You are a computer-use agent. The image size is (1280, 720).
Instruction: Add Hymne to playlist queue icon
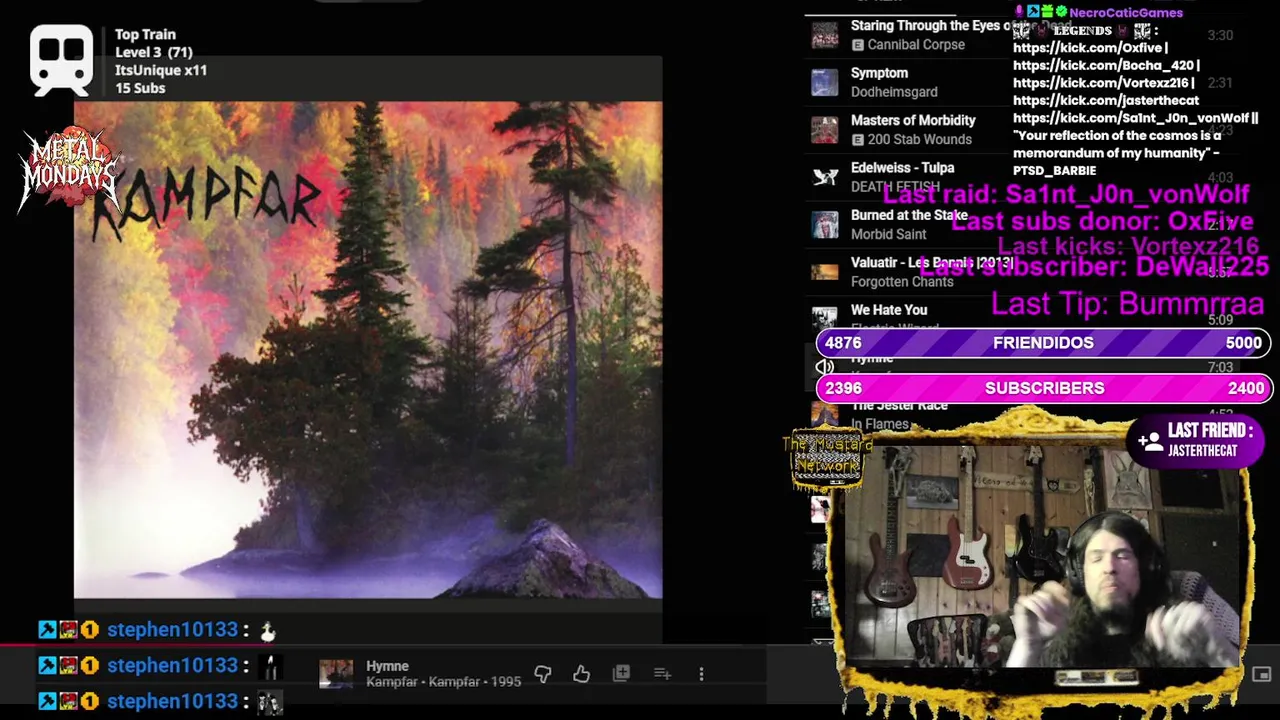tap(662, 674)
